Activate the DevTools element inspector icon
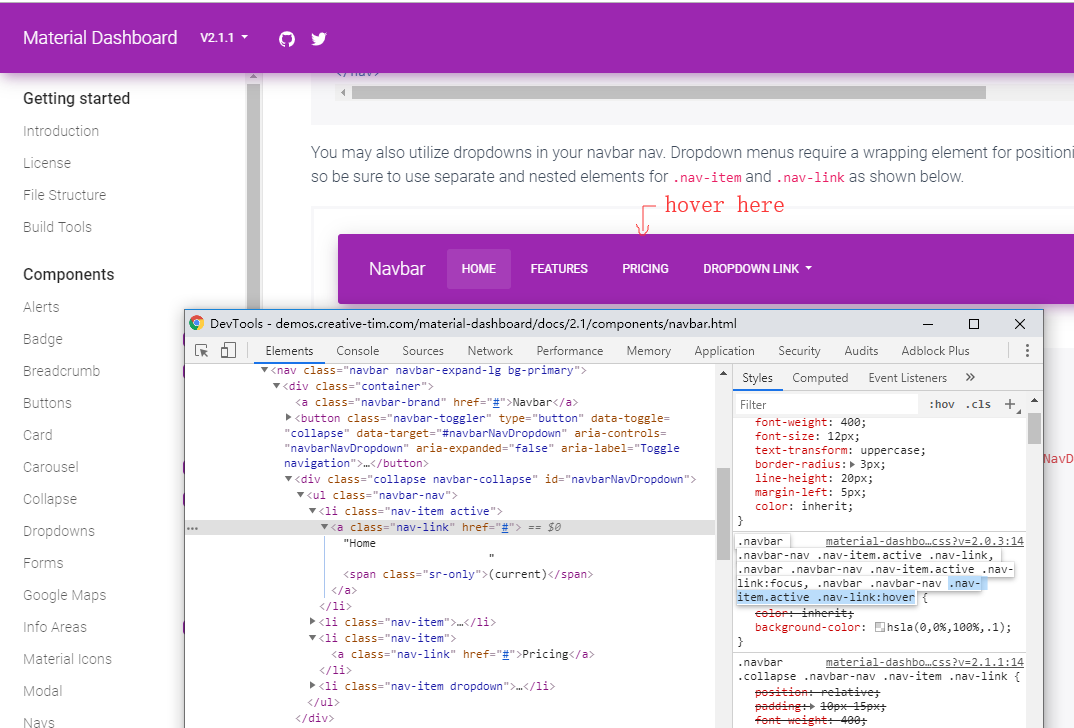Viewport: 1074px width, 728px height. (201, 351)
